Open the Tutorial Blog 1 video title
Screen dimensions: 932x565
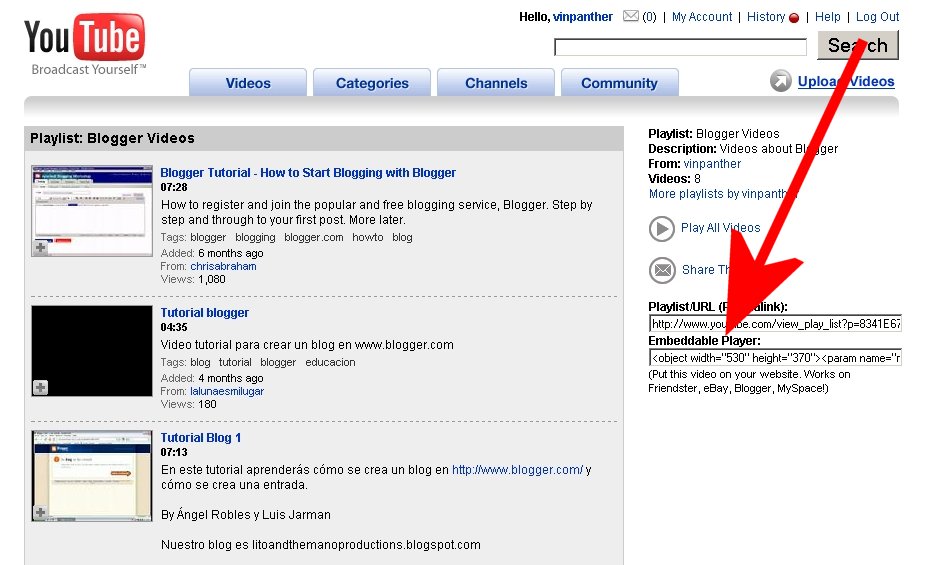[200, 438]
